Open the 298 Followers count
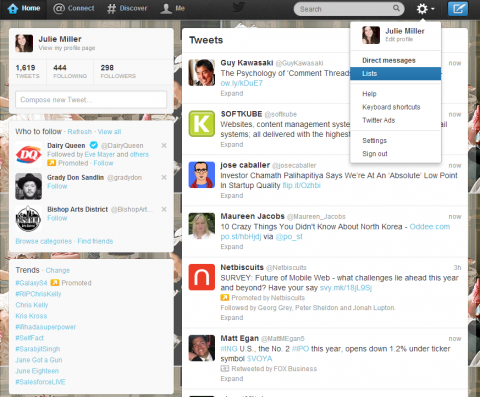 [x=118, y=72]
